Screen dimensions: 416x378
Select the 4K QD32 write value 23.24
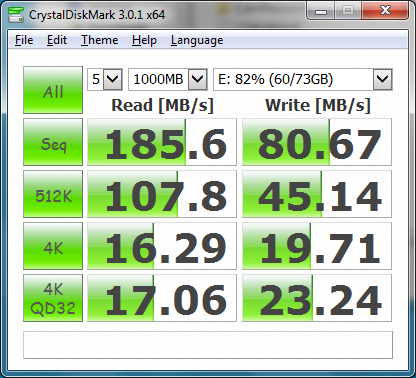317,298
